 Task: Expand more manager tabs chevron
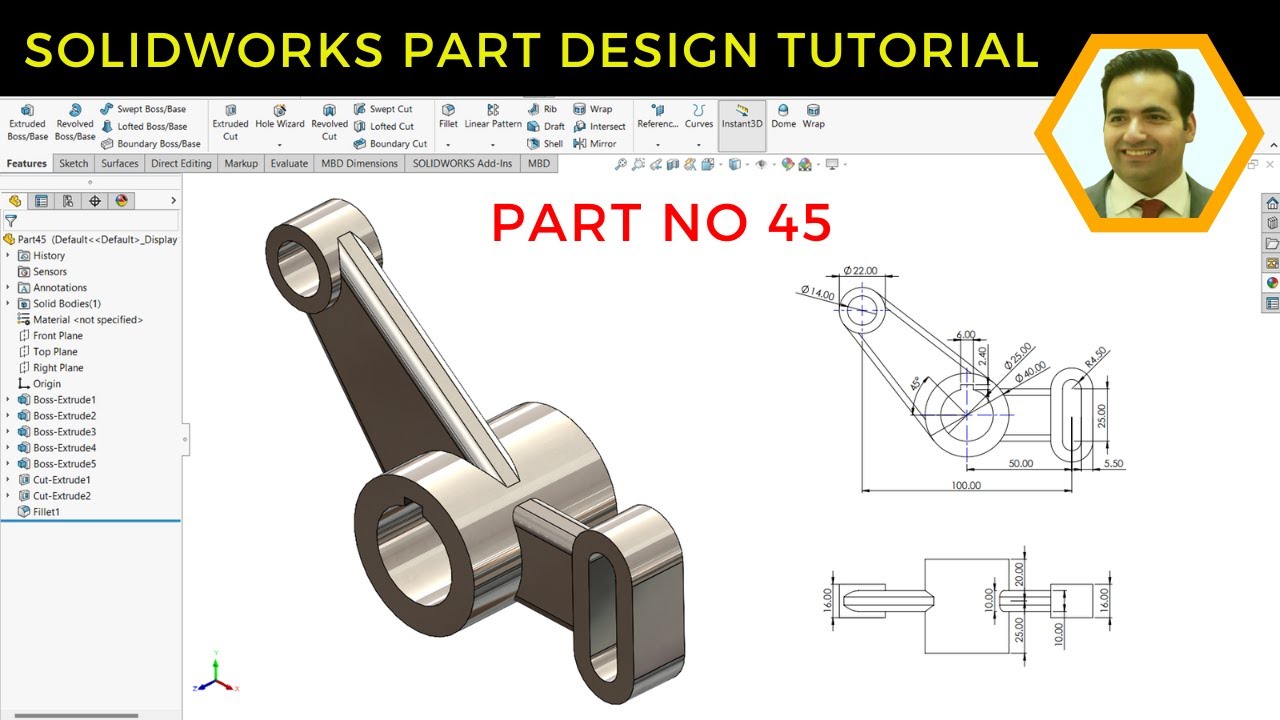173,200
